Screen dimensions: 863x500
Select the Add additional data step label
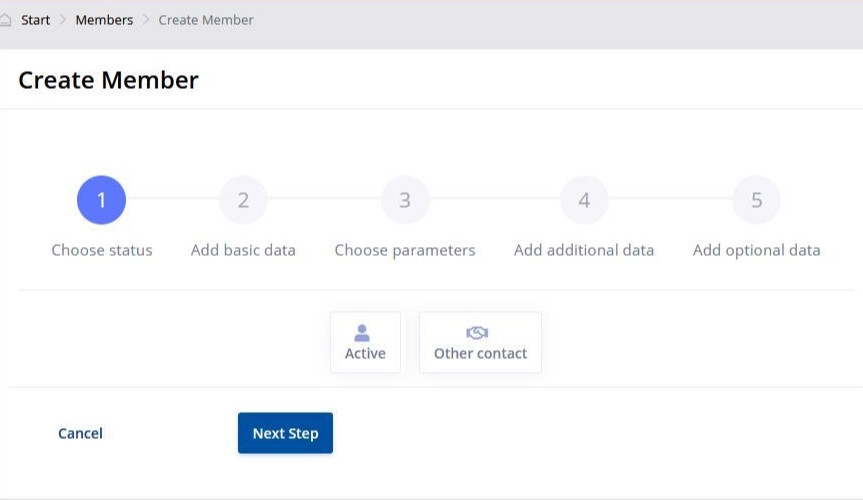[584, 250]
